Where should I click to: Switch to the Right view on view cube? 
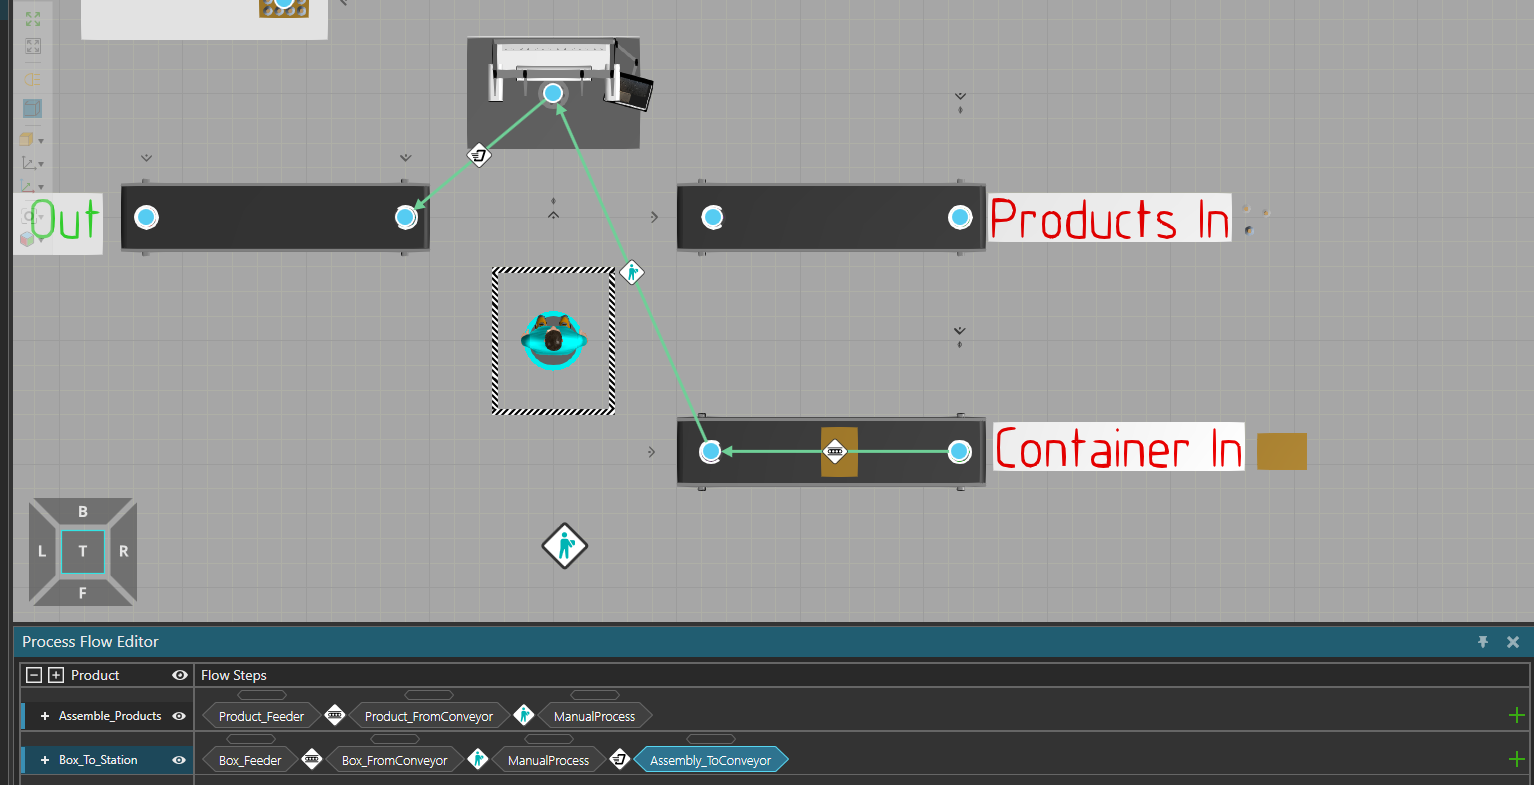point(123,551)
